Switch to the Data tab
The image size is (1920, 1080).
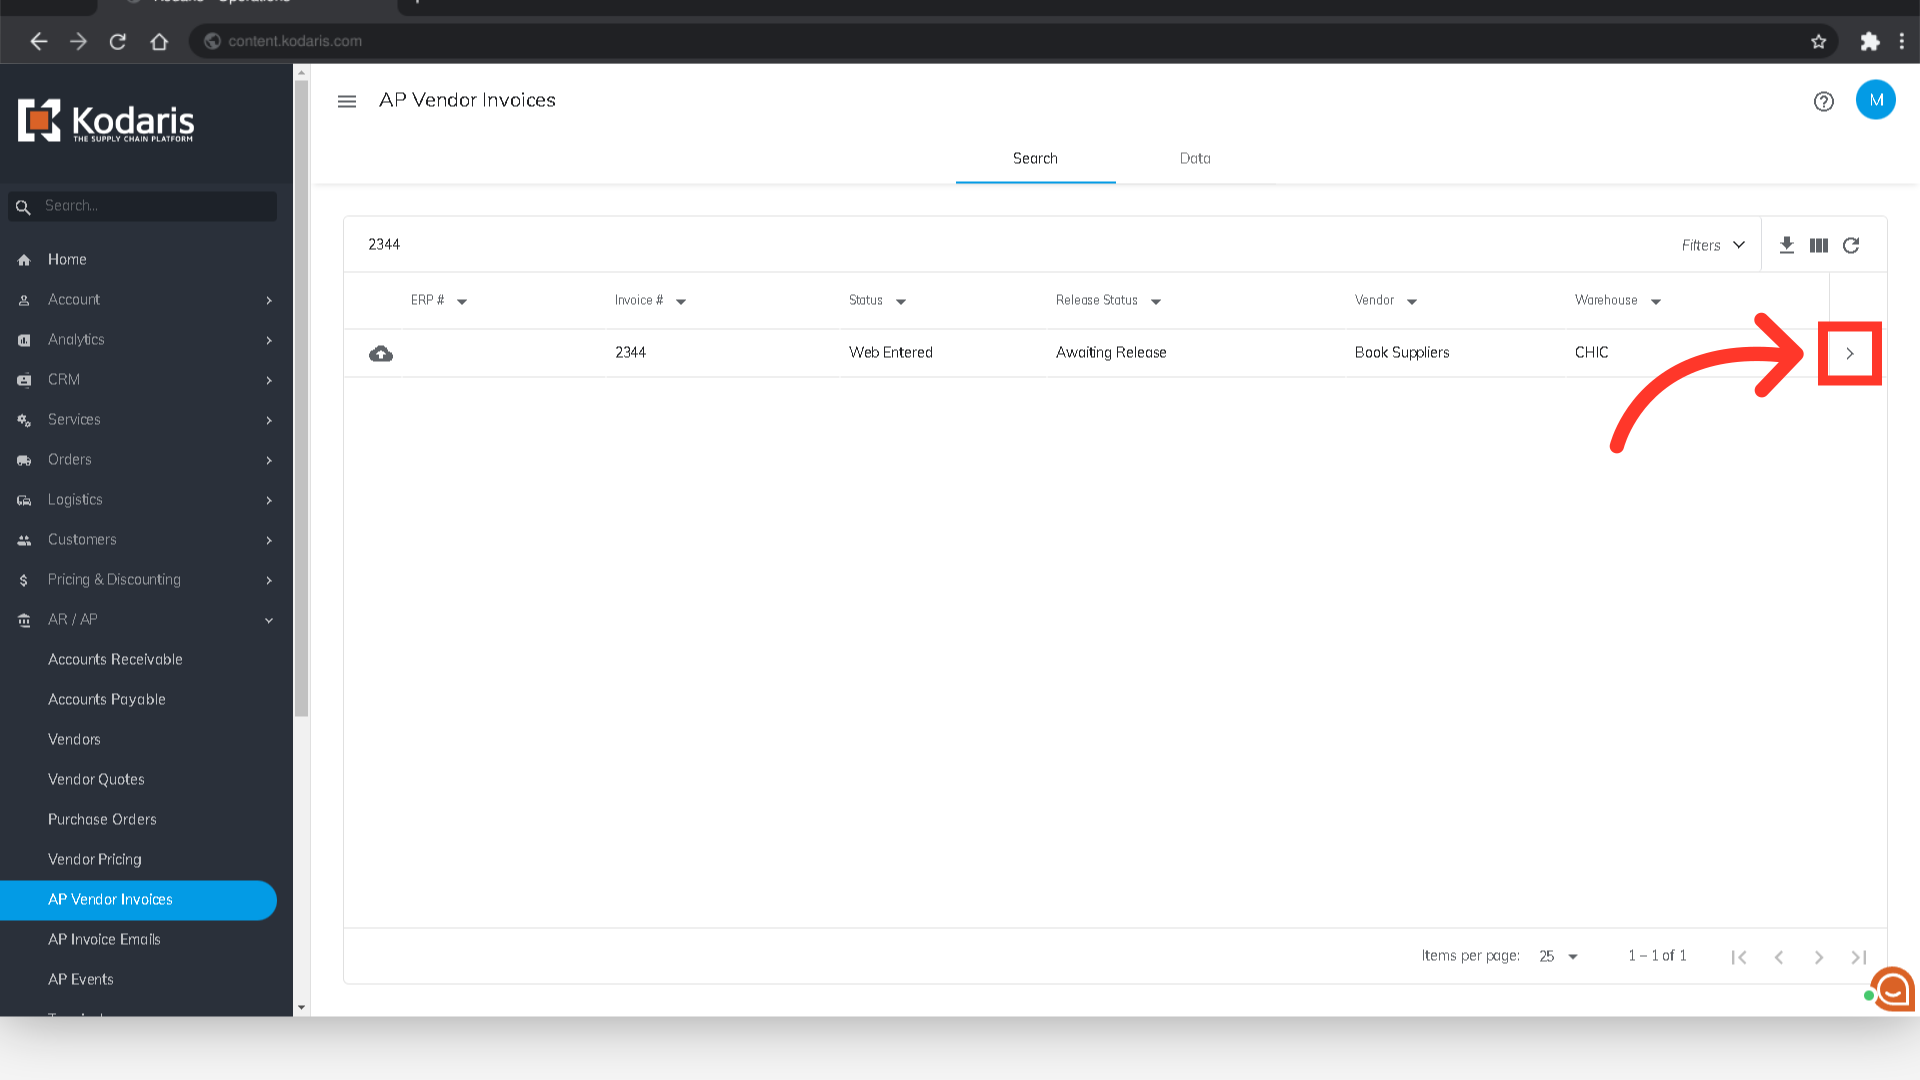1194,158
